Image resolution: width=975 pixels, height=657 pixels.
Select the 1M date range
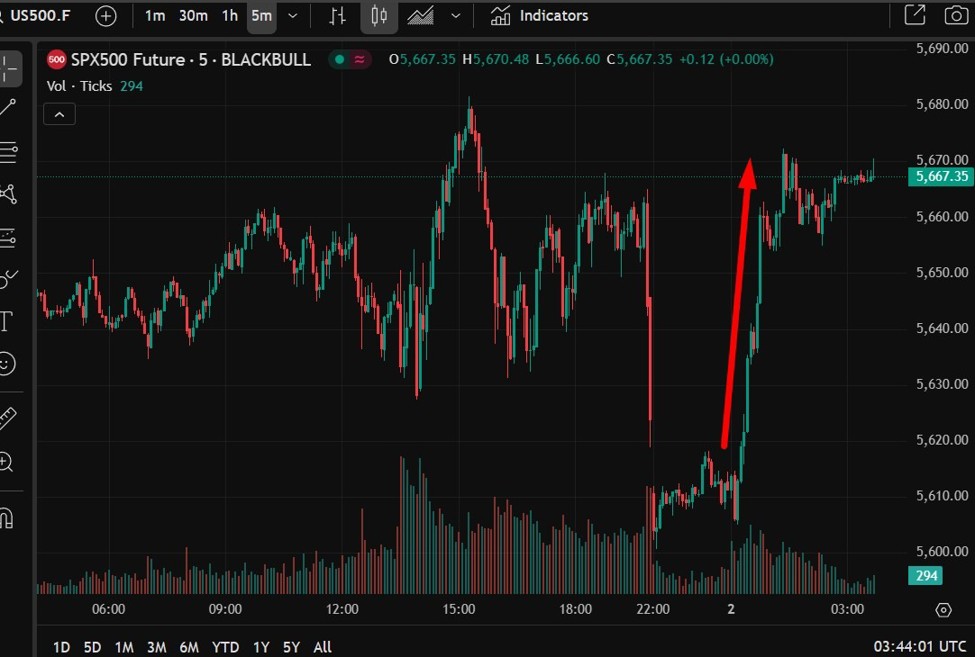click(x=124, y=647)
